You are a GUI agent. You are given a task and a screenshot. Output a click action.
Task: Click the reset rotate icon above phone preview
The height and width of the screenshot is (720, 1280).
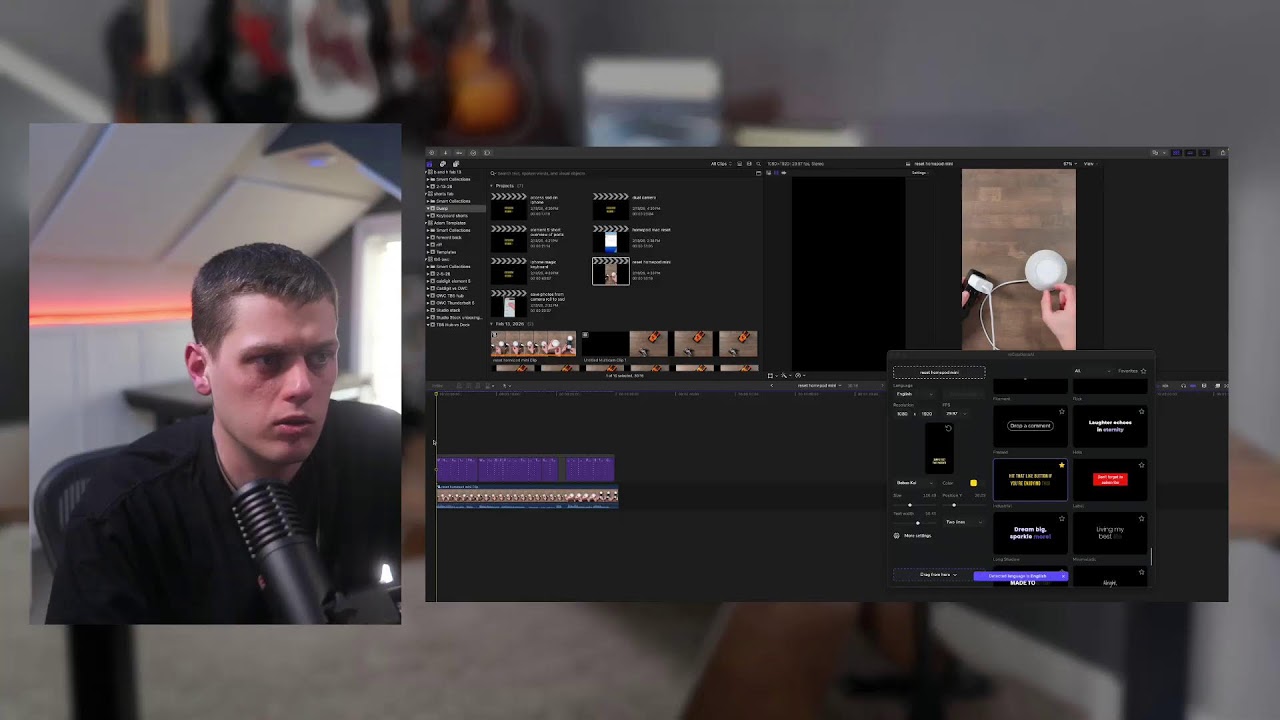pyautogui.click(x=948, y=428)
